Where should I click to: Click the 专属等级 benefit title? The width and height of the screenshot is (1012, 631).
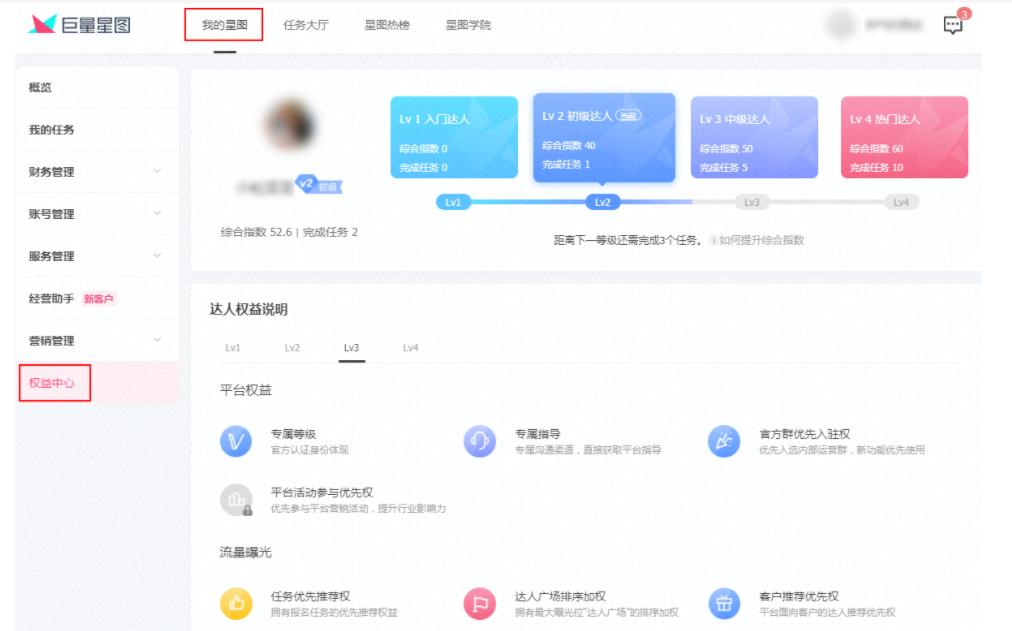click(x=294, y=434)
